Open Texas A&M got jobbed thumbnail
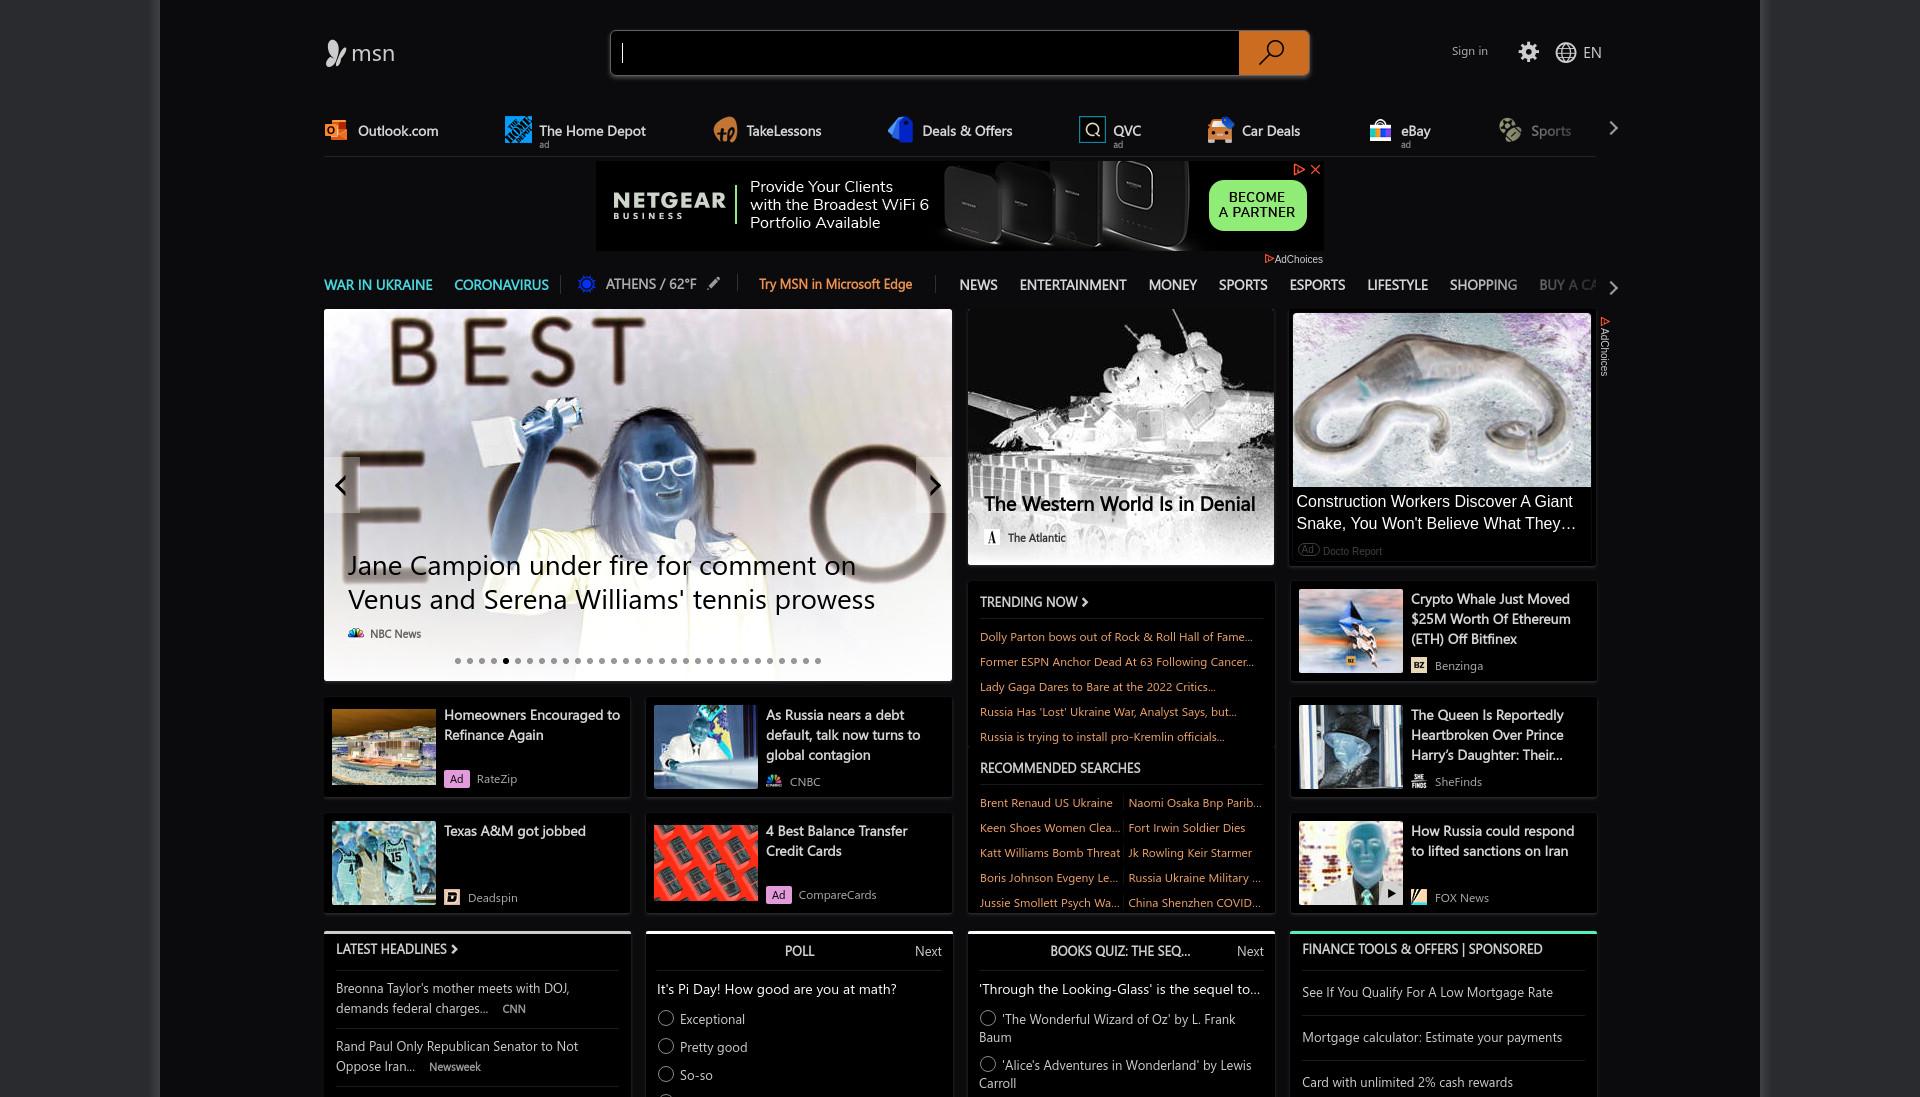Image resolution: width=1920 pixels, height=1097 pixels. pos(384,863)
